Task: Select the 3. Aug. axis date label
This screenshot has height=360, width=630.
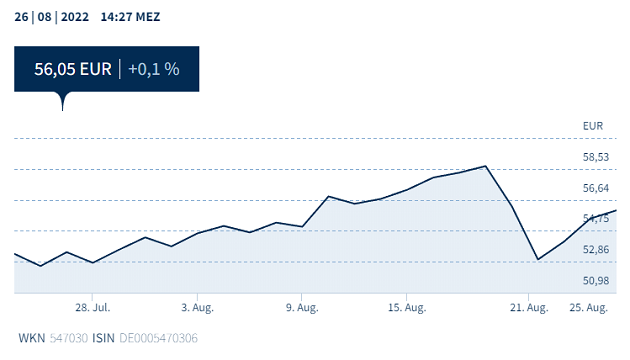Action: pyautogui.click(x=197, y=307)
